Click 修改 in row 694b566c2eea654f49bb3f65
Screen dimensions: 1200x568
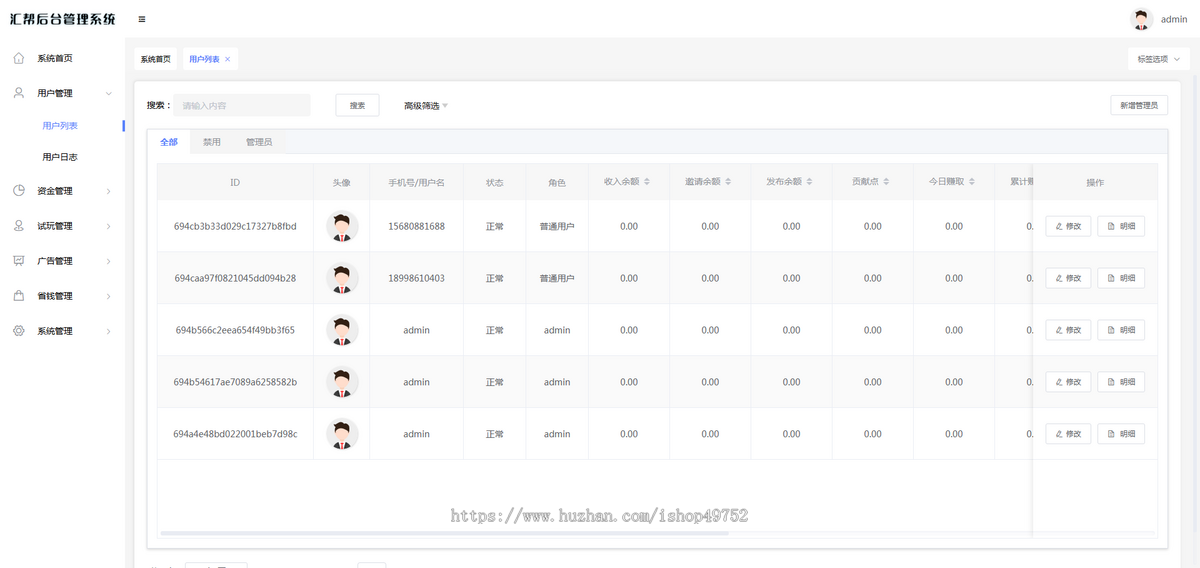[1068, 330]
